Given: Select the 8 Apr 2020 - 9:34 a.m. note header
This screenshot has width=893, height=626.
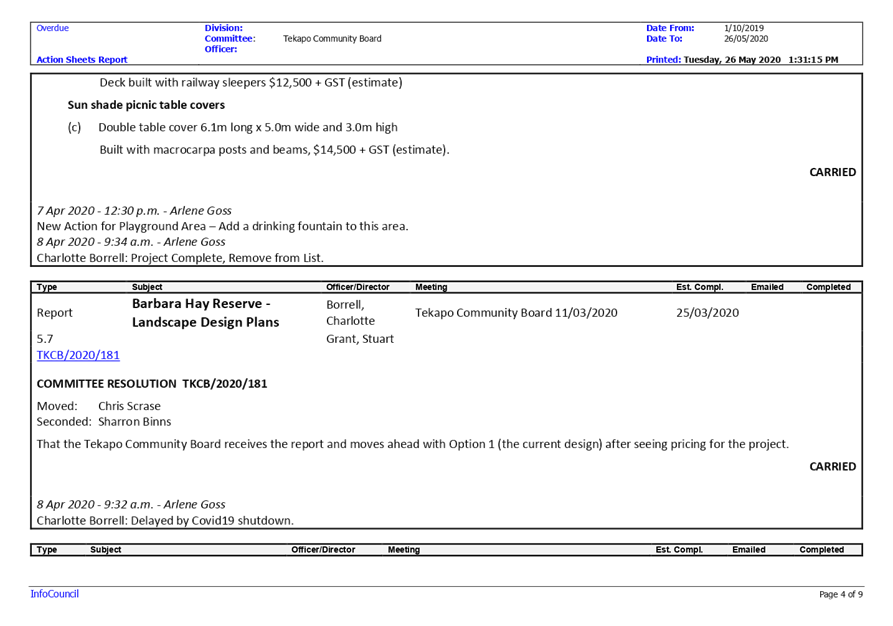Looking at the screenshot, I should (x=131, y=242).
